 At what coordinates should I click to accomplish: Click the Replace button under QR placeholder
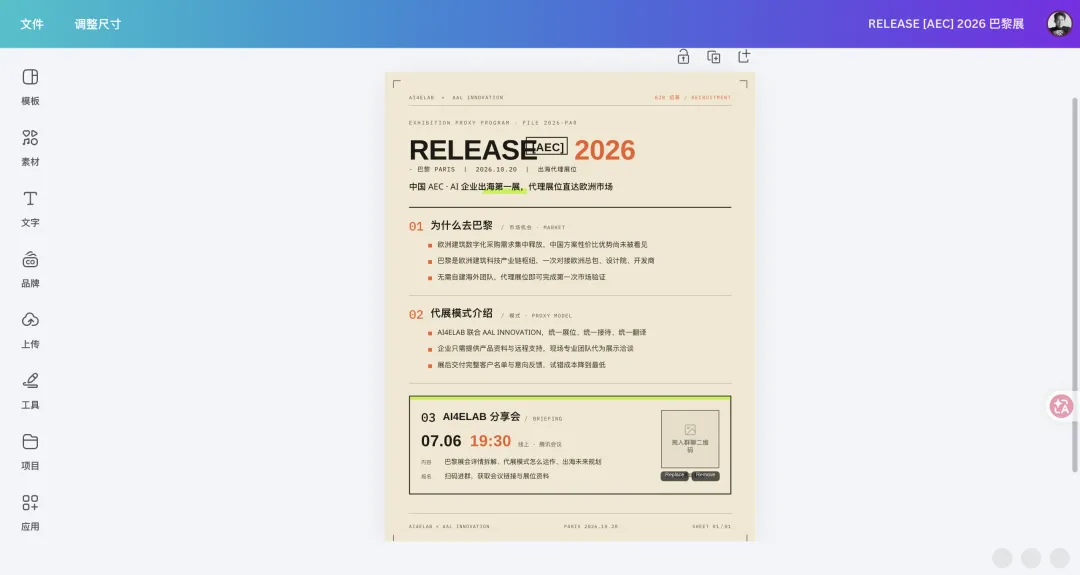click(x=674, y=475)
